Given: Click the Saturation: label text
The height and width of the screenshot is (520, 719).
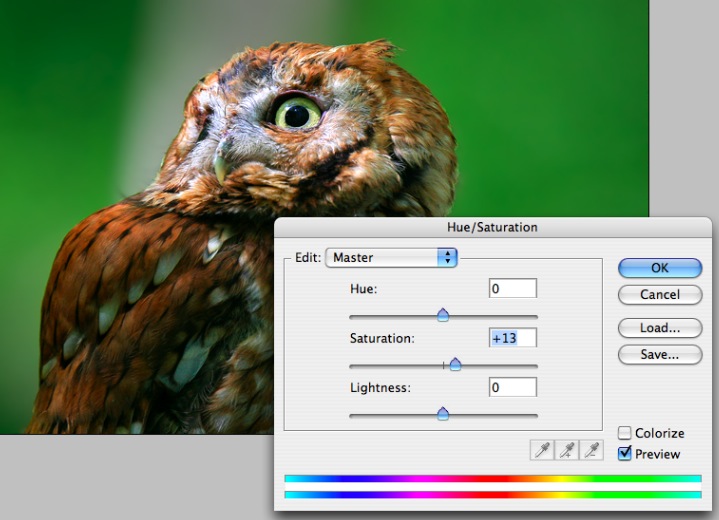Looking at the screenshot, I should click(382, 338).
